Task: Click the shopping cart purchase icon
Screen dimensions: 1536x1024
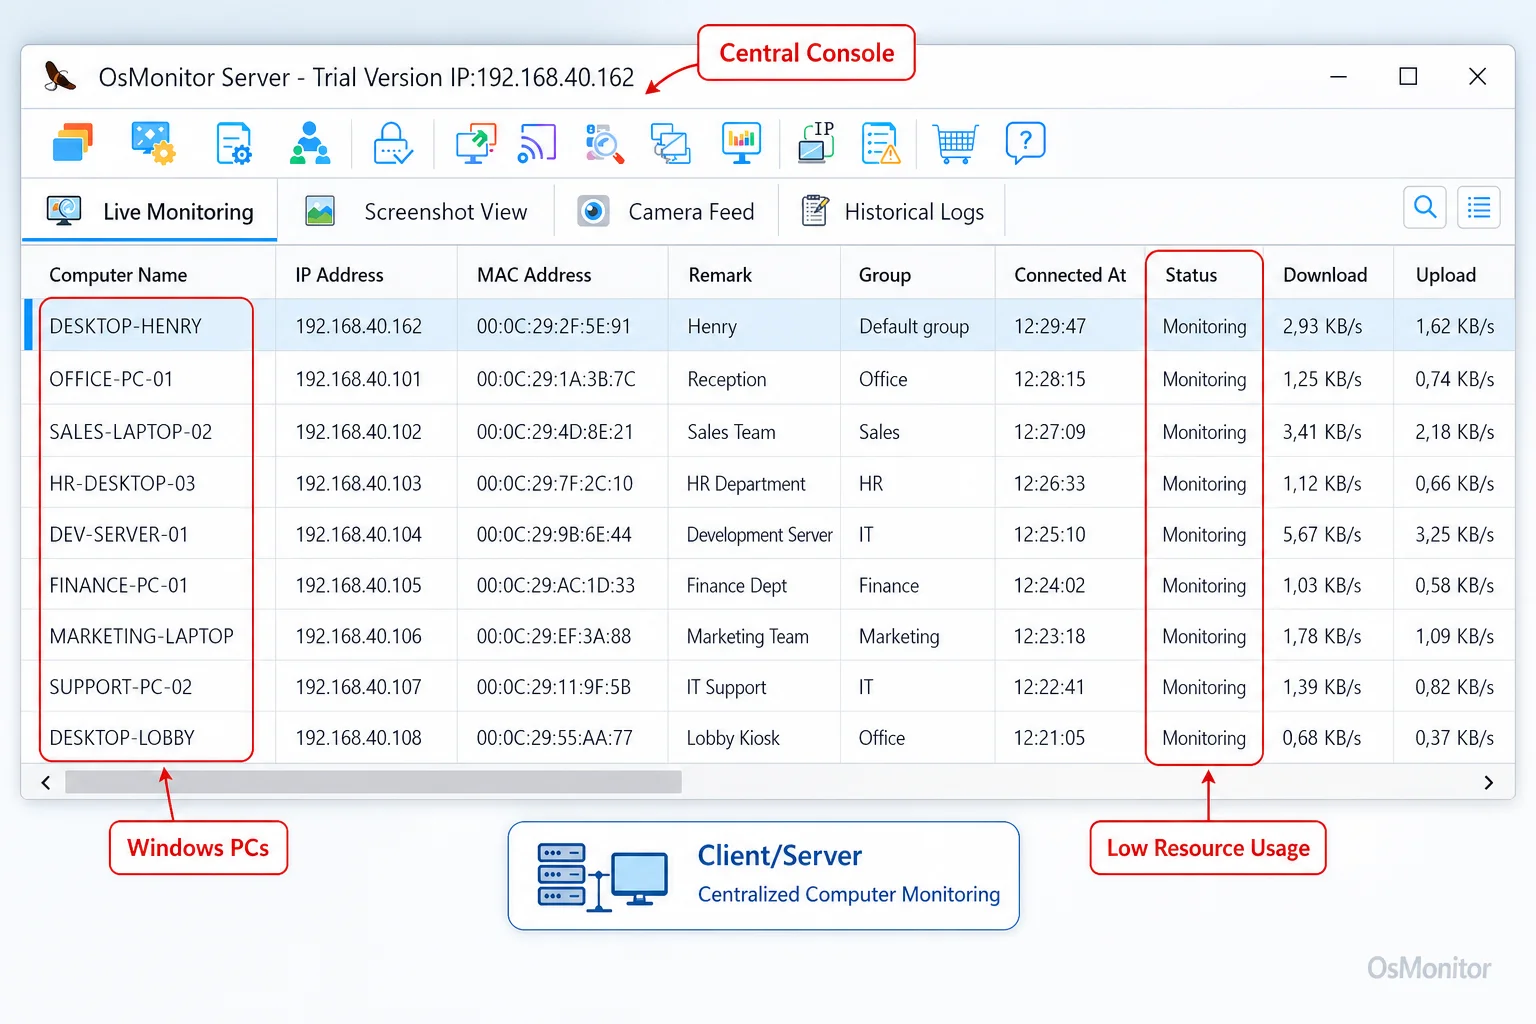Action: coord(955,143)
